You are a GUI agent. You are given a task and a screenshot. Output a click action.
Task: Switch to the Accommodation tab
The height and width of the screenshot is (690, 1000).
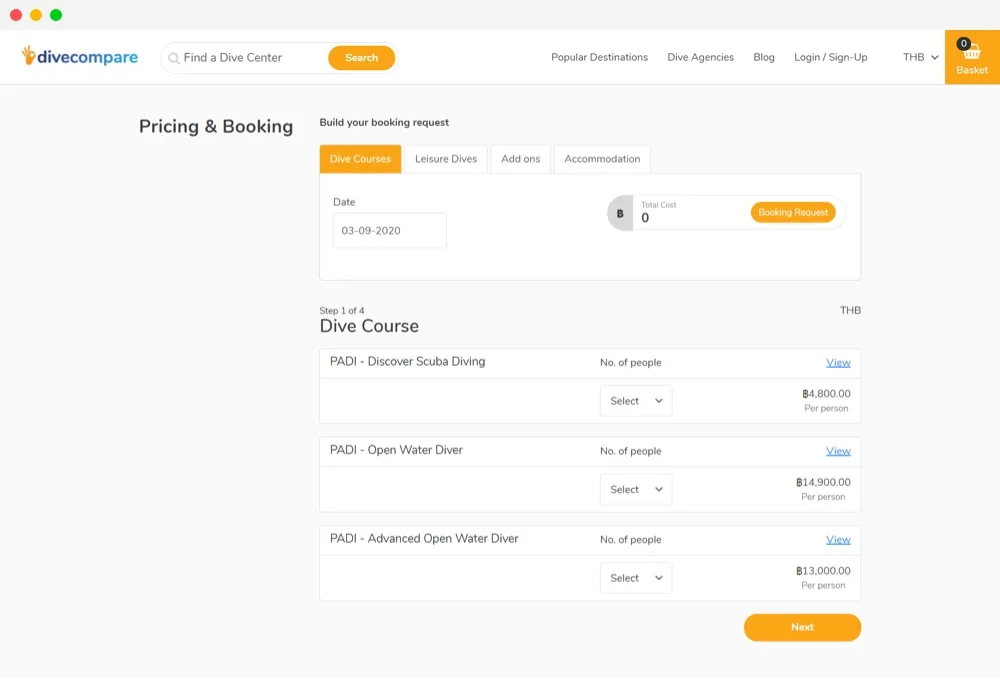point(602,158)
